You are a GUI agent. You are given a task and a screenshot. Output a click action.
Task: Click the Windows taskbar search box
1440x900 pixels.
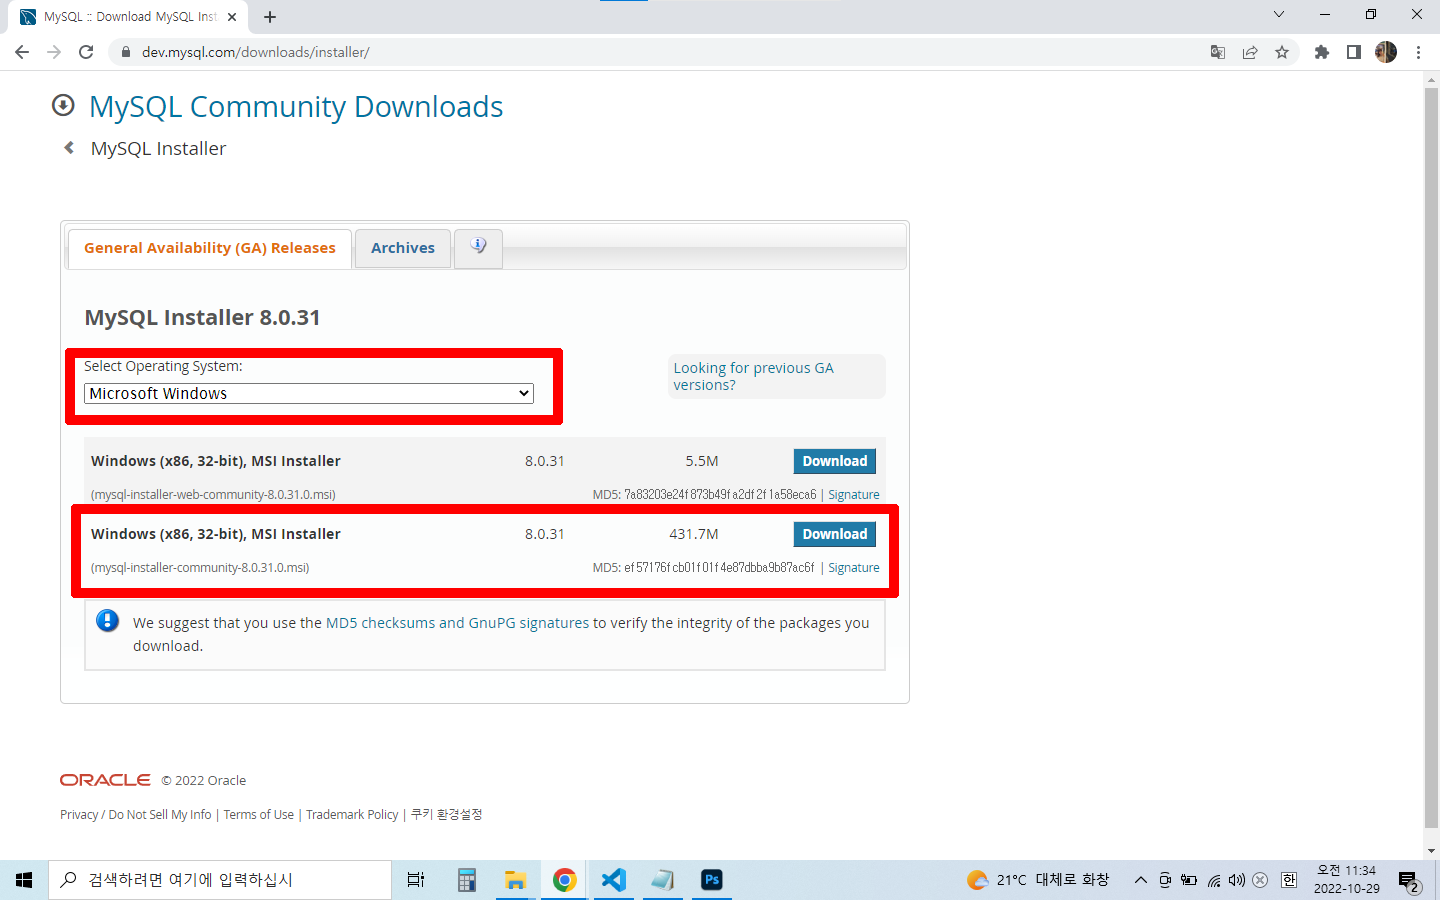(220, 880)
